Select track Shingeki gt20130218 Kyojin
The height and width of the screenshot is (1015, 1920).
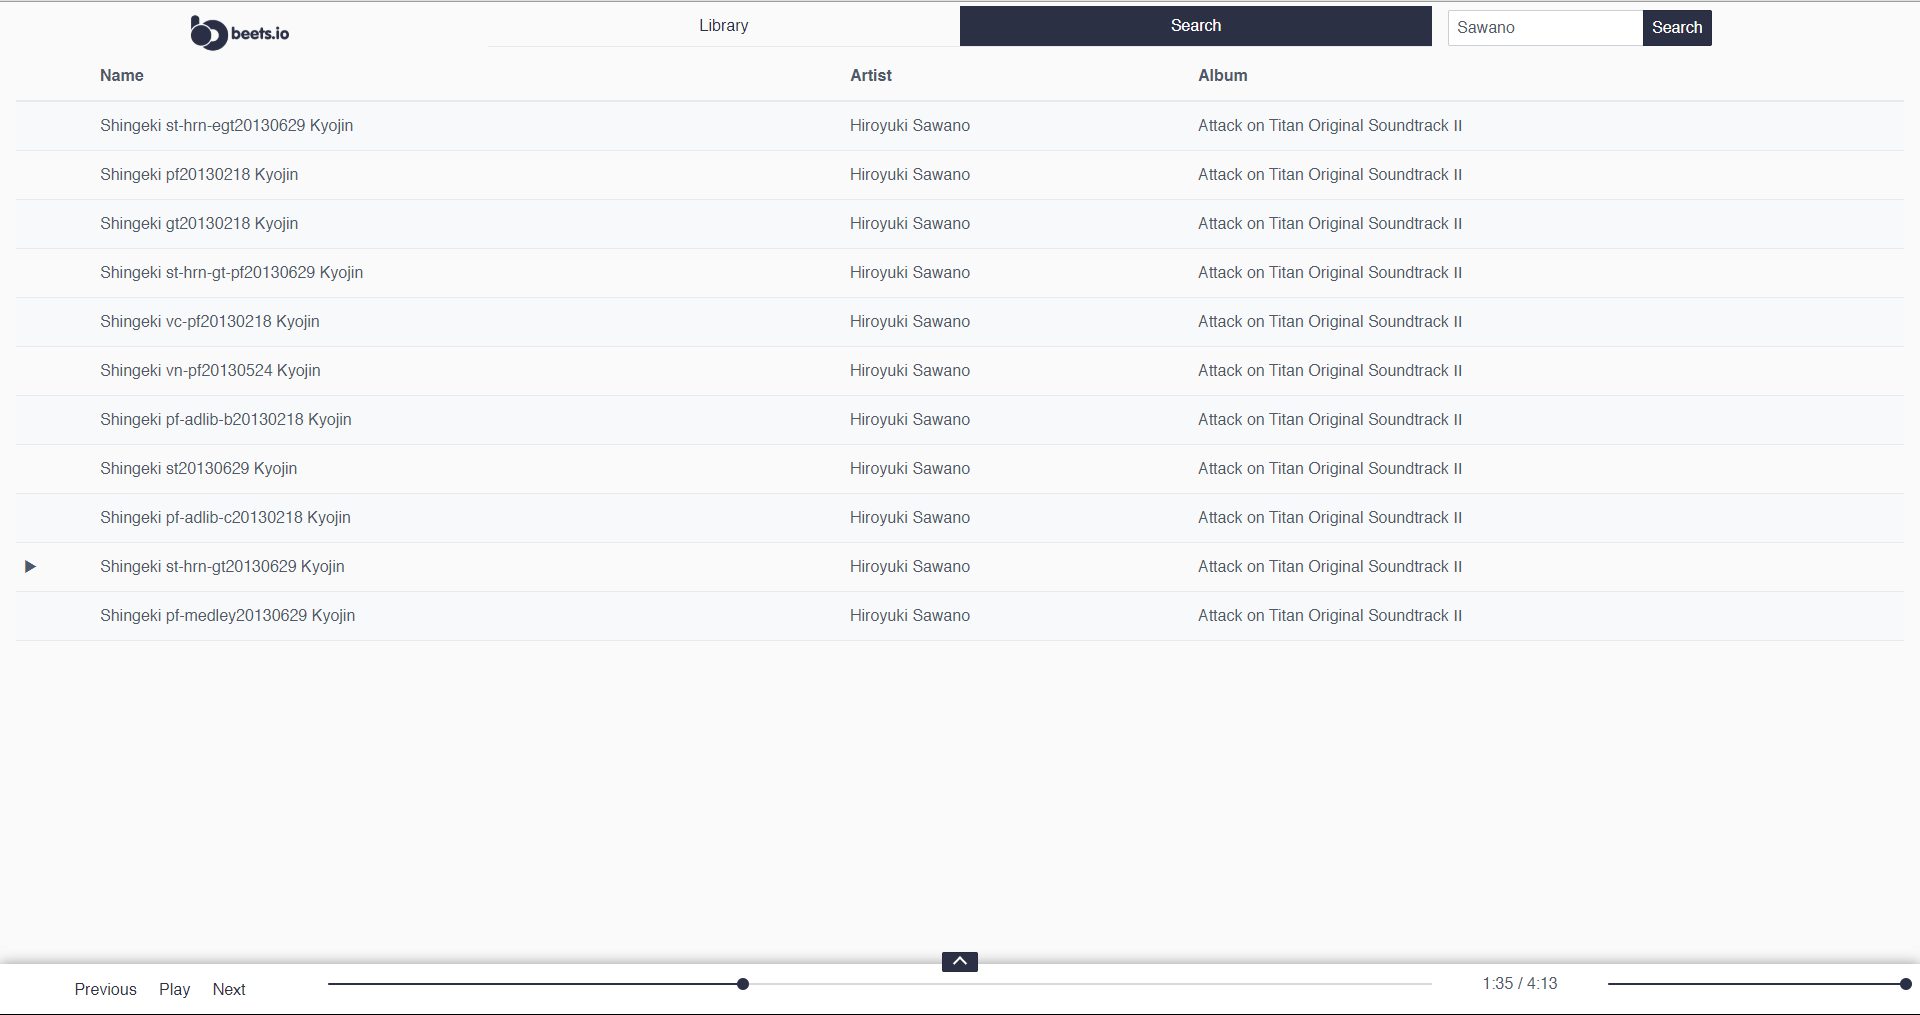pyautogui.click(x=199, y=224)
